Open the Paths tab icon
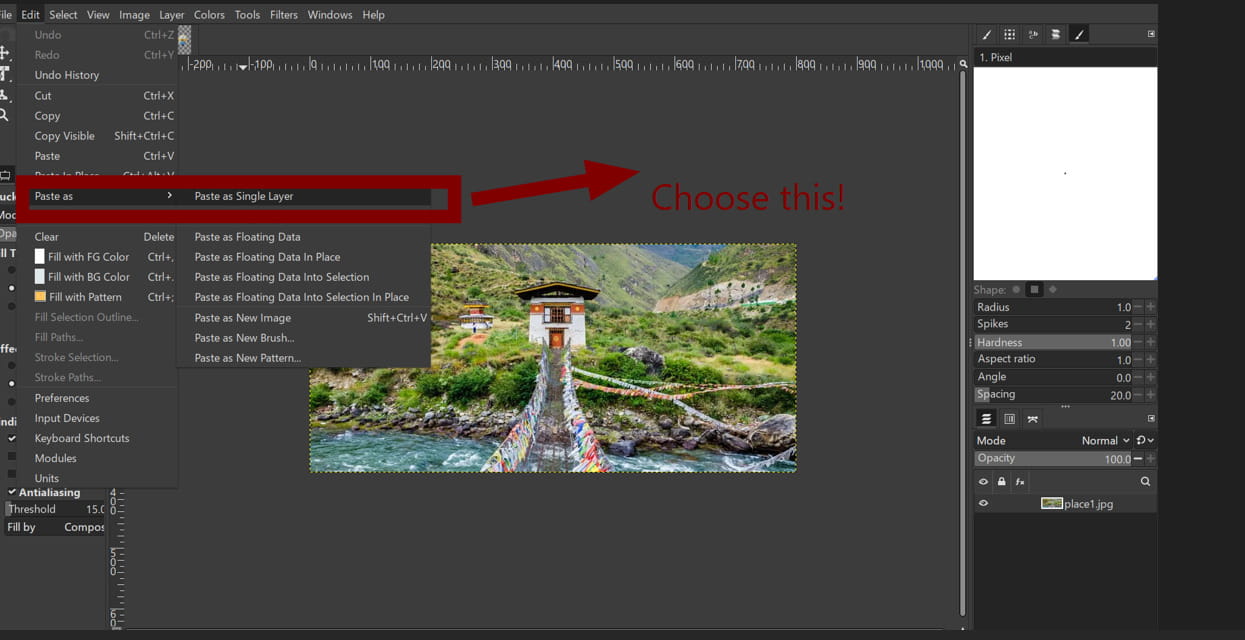 (x=1033, y=419)
